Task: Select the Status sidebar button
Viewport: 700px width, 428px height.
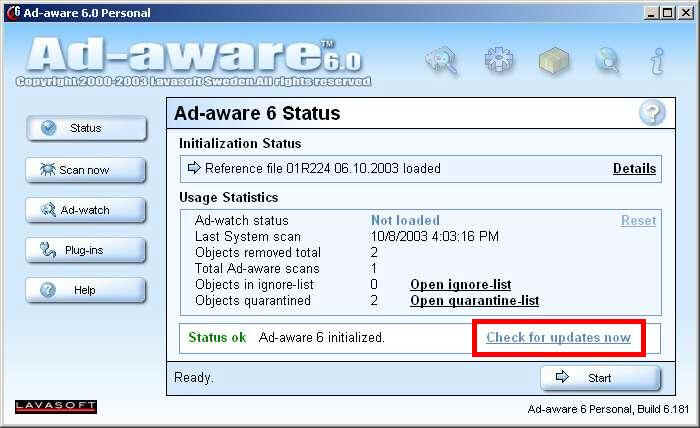Action: point(87,128)
